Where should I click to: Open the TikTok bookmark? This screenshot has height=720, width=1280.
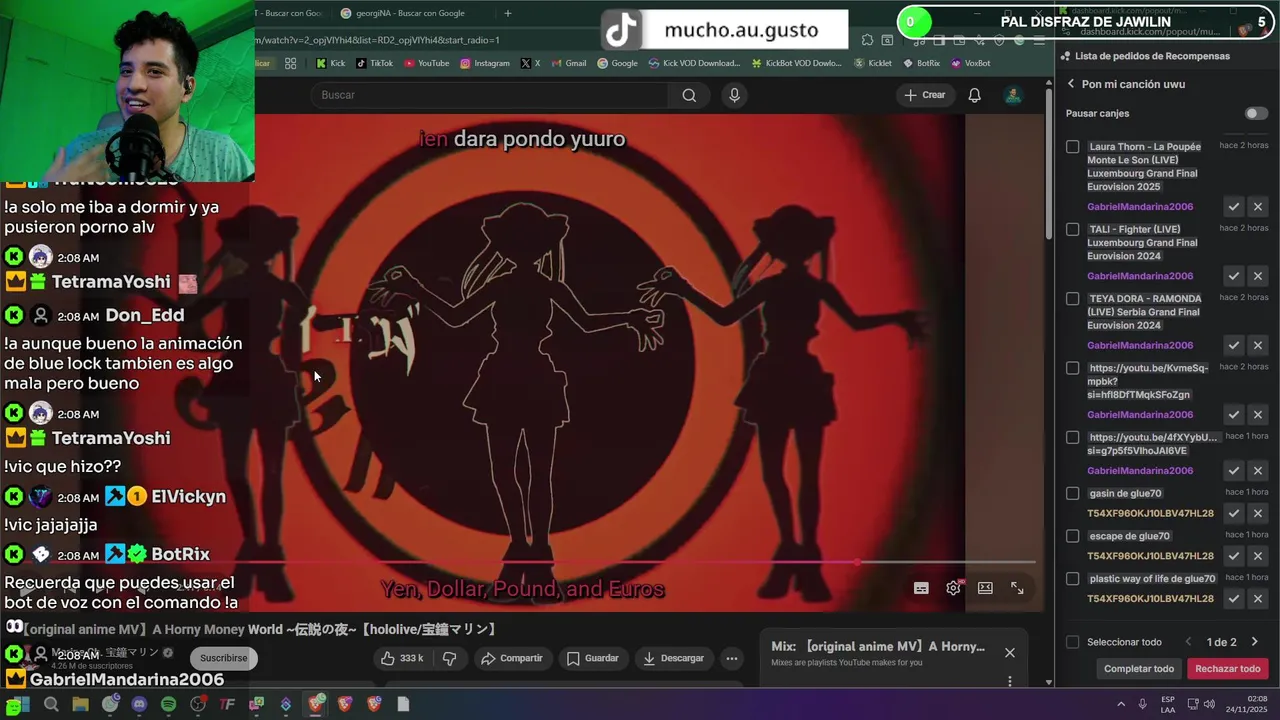[x=374, y=63]
